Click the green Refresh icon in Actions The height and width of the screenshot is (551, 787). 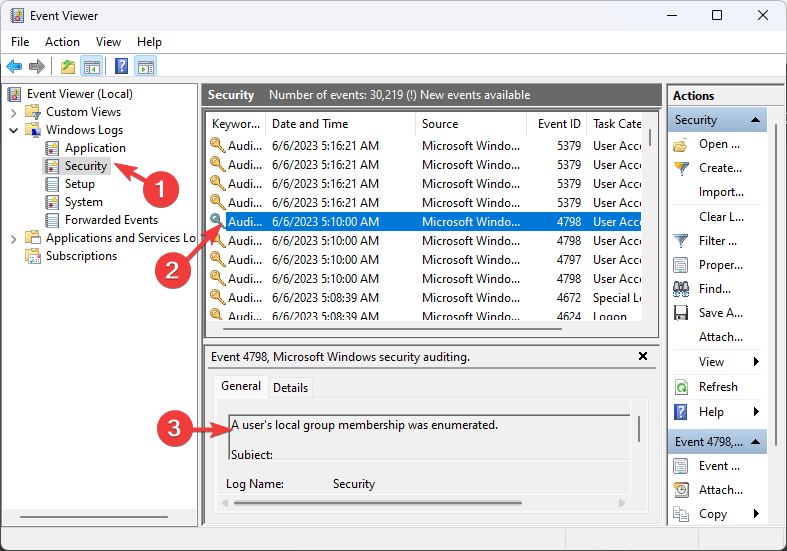click(x=681, y=387)
